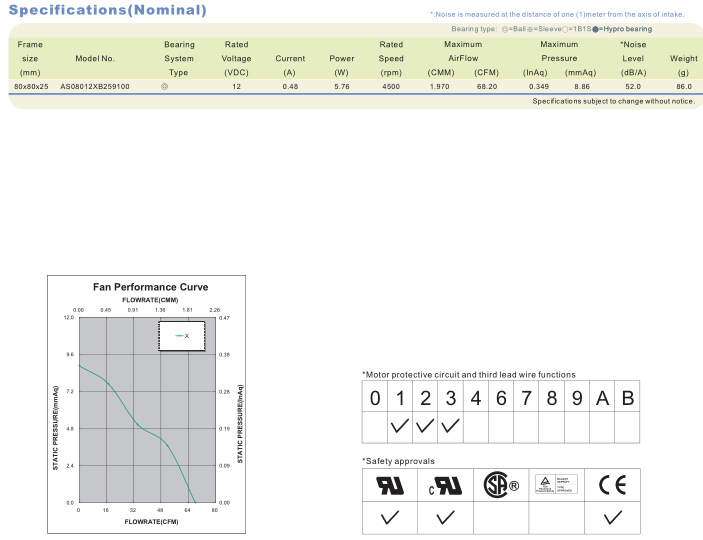Click the checkmark under function code 3

(450, 426)
